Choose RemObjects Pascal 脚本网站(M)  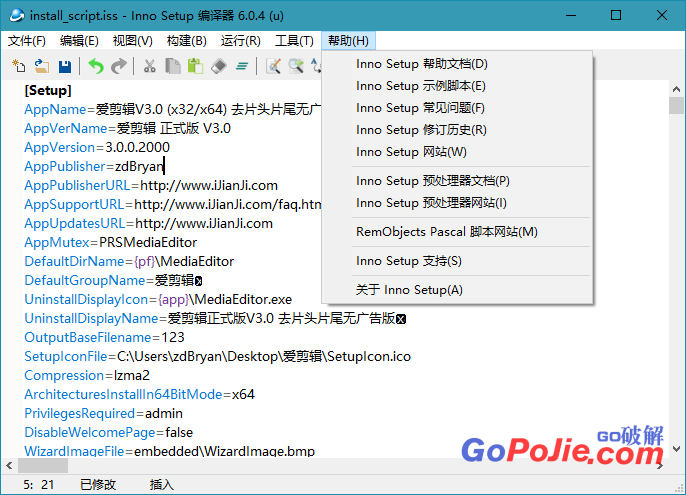[457, 232]
